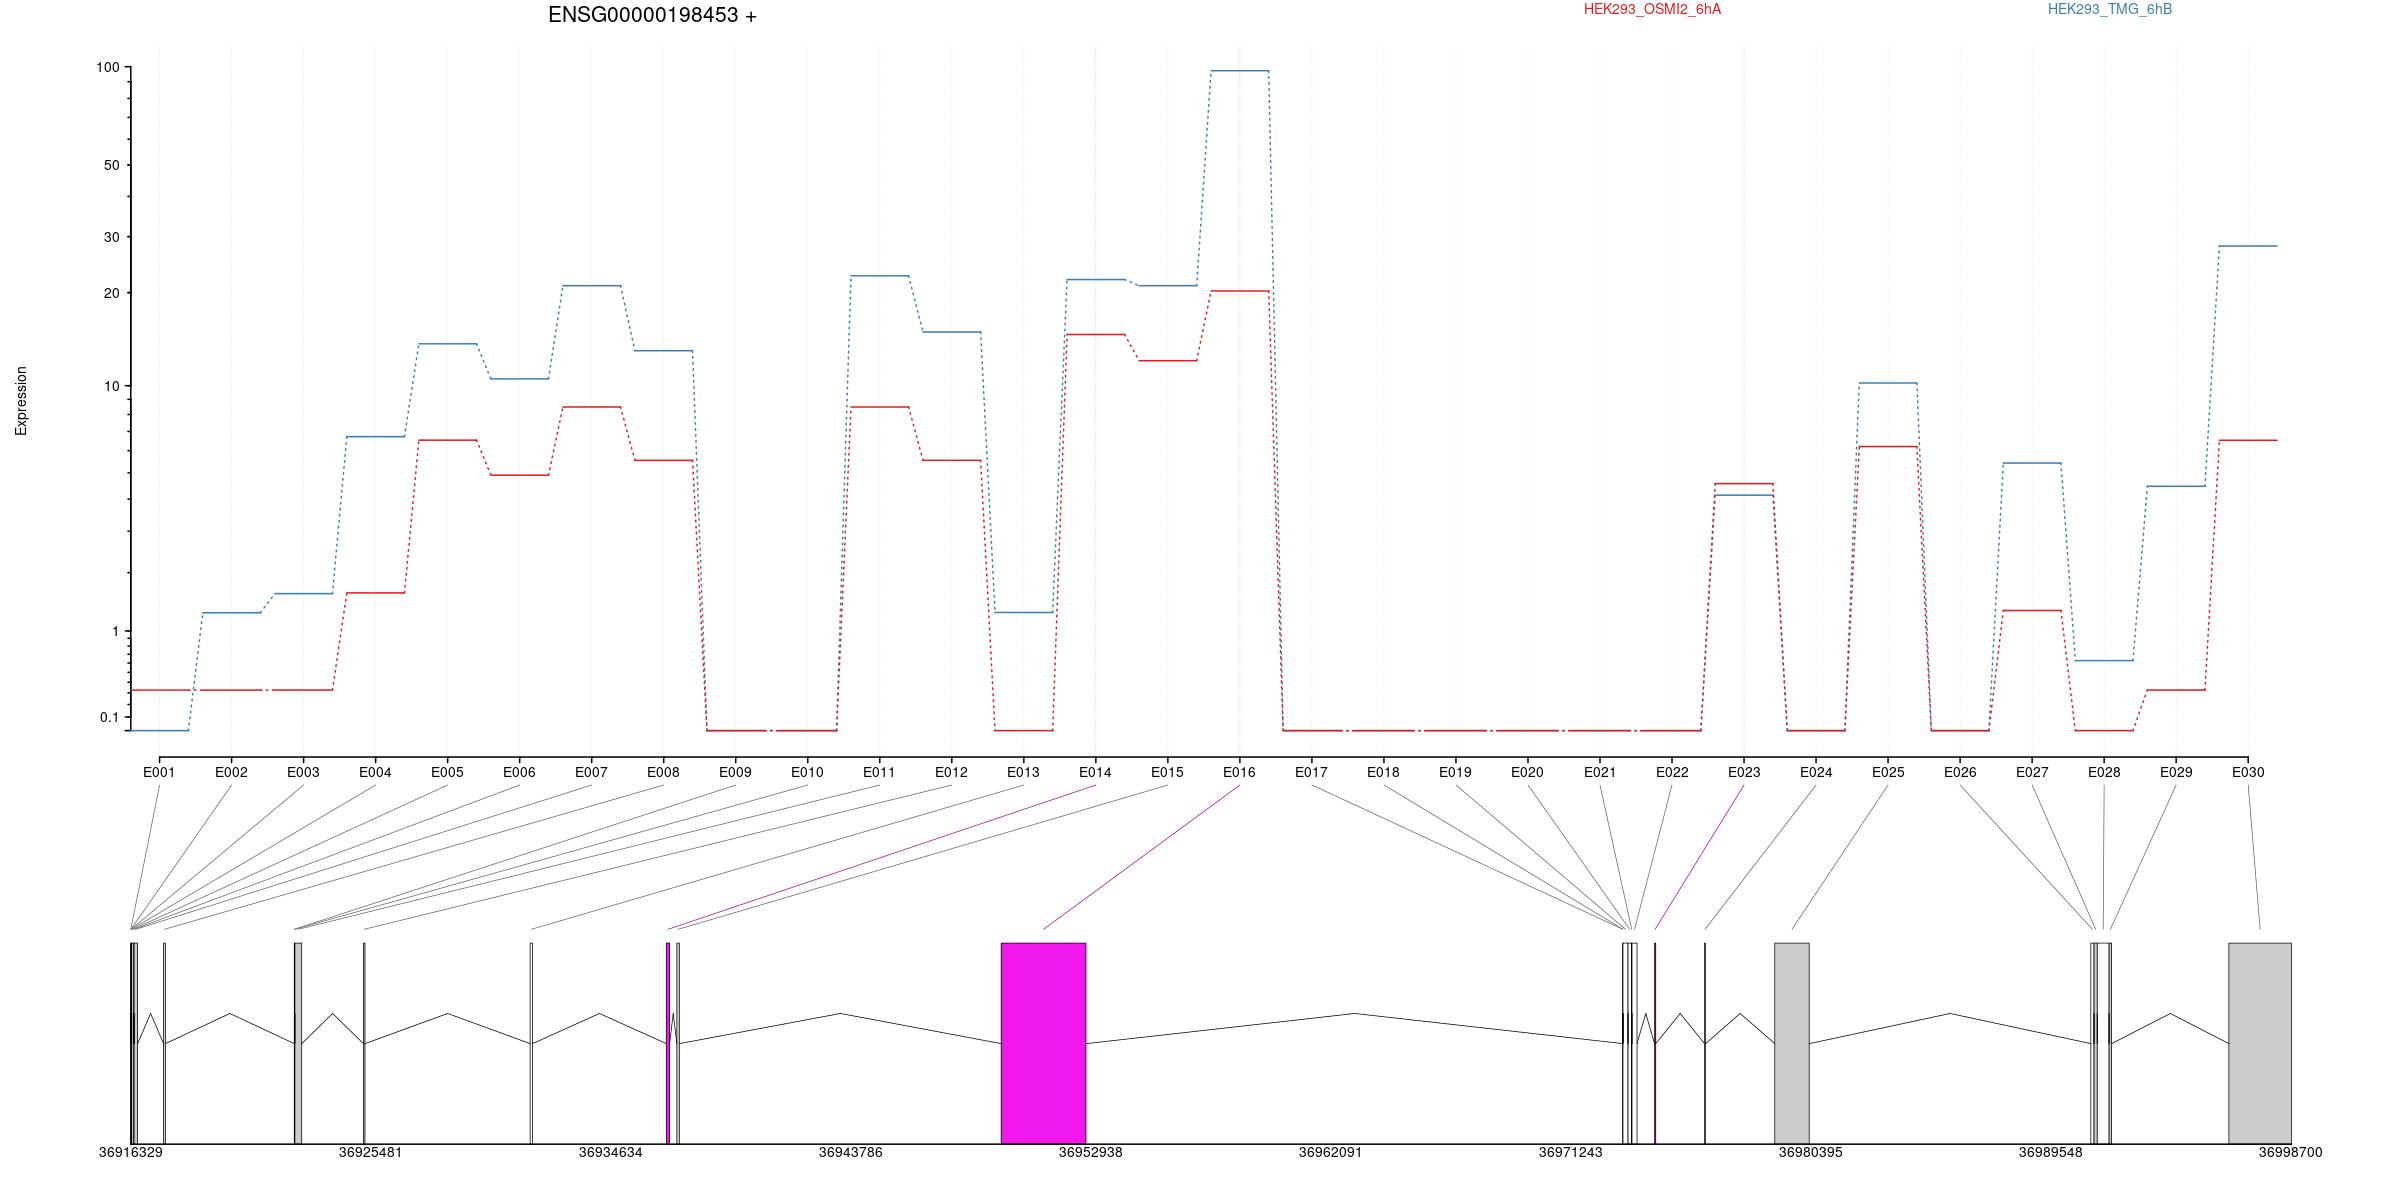Click the blue E011 expression segment
This screenshot has width=2400, height=1200.
click(x=880, y=276)
